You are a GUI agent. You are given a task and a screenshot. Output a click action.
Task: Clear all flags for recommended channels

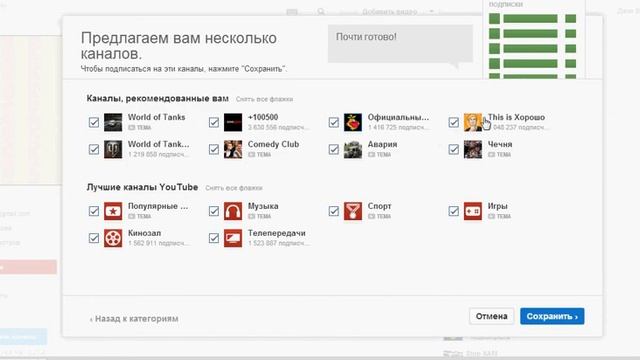coord(264,99)
